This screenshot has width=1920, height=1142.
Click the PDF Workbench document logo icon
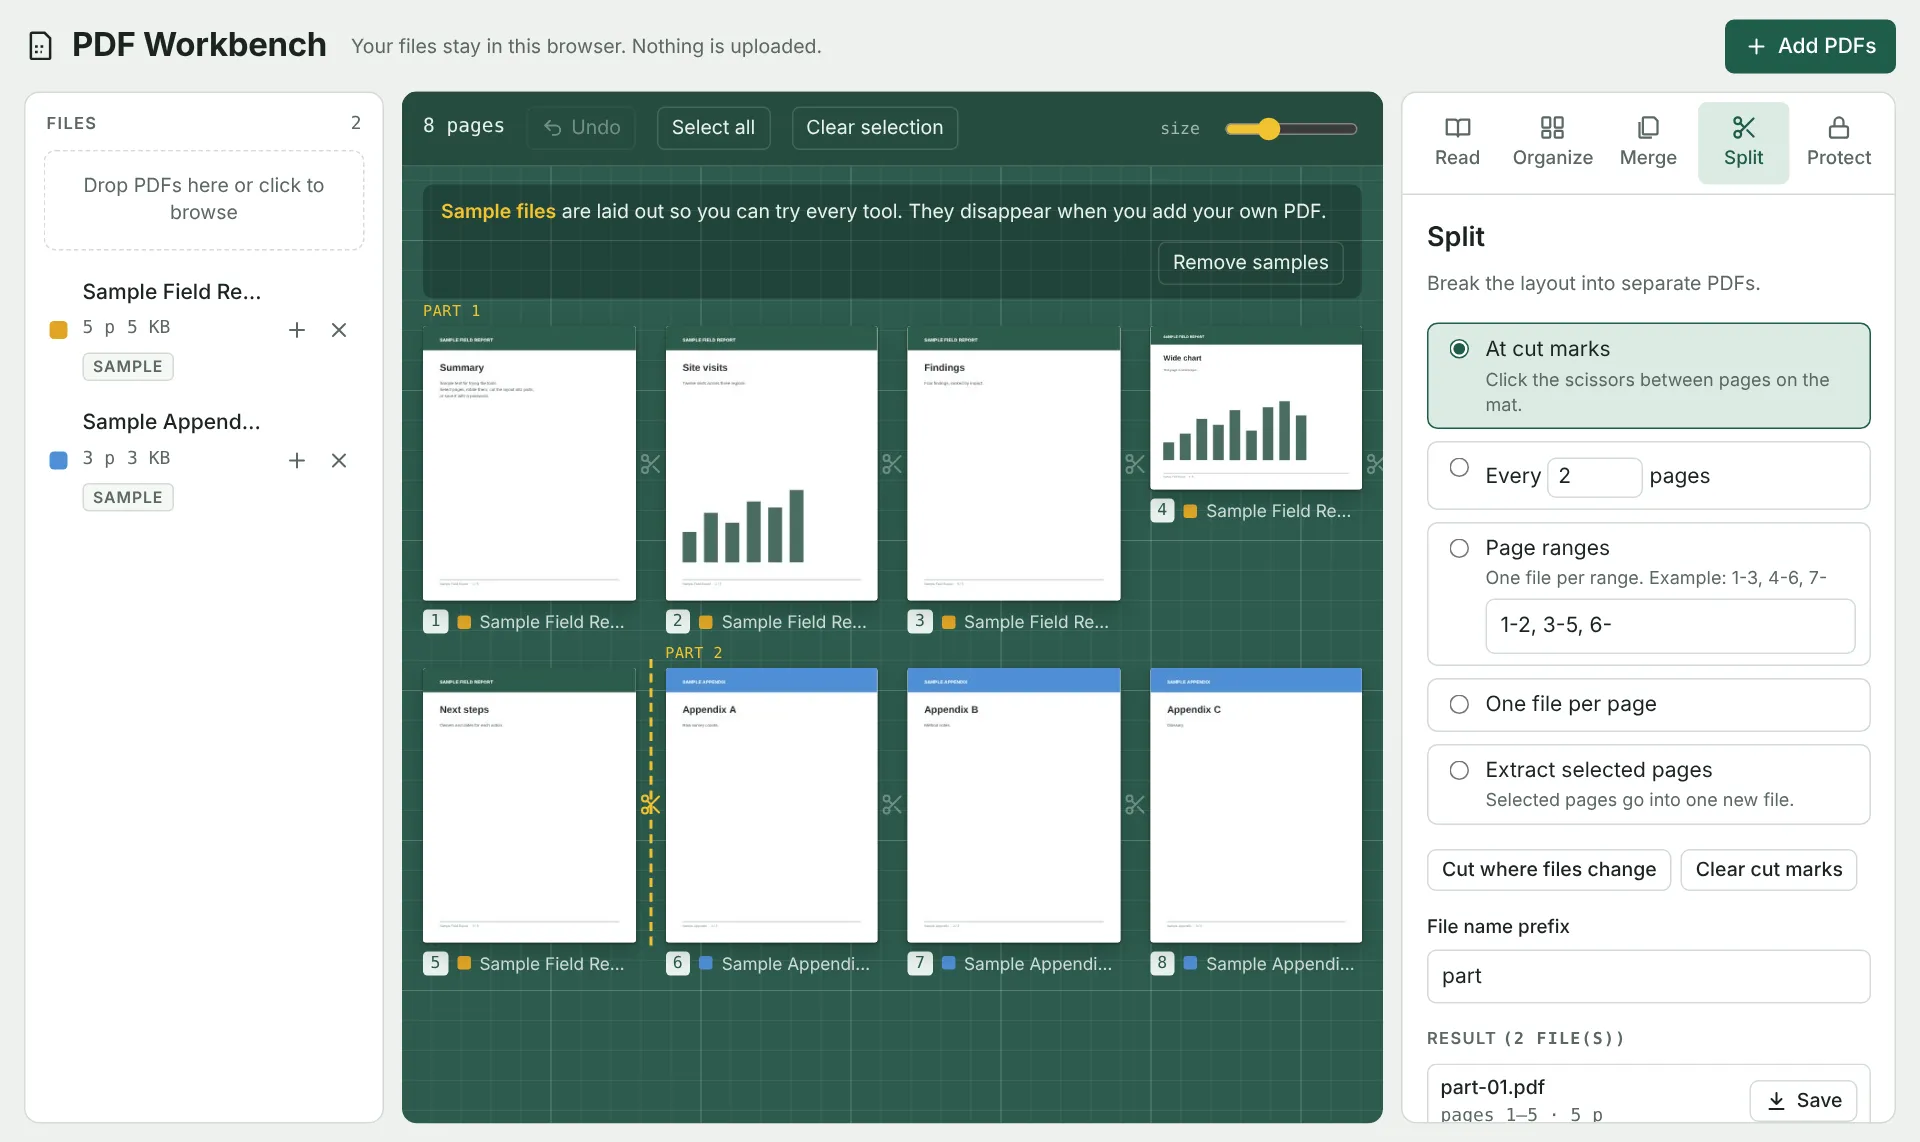(40, 46)
